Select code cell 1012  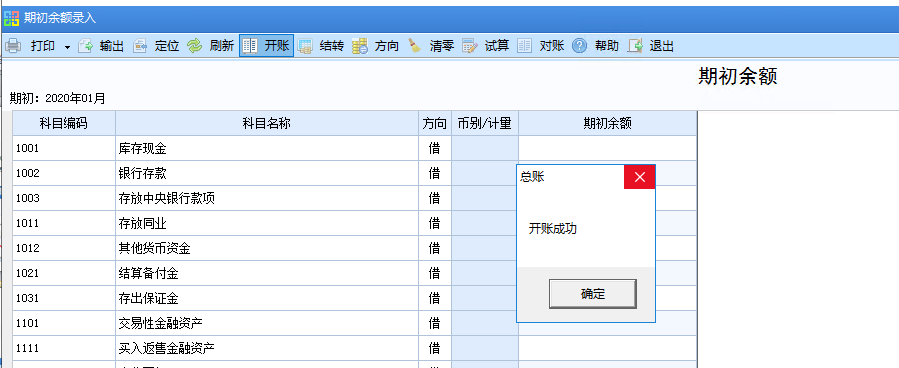point(64,248)
